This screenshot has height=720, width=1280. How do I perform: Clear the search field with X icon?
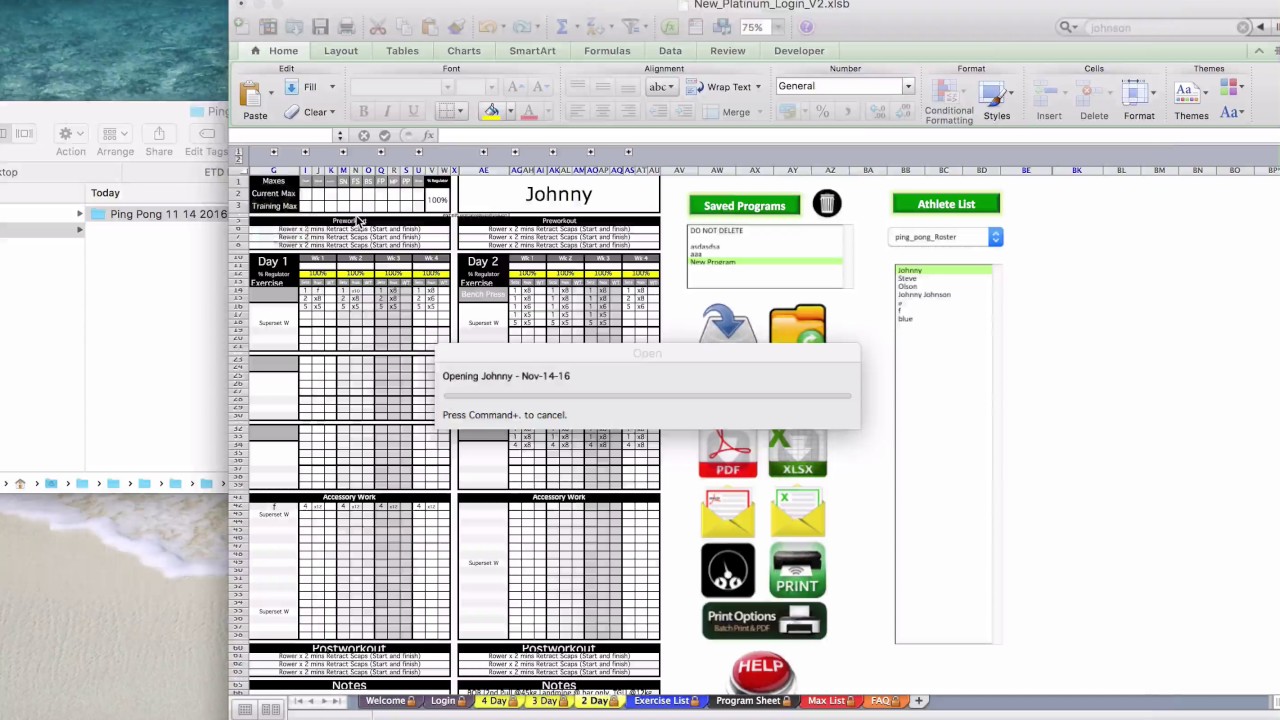[1243, 28]
